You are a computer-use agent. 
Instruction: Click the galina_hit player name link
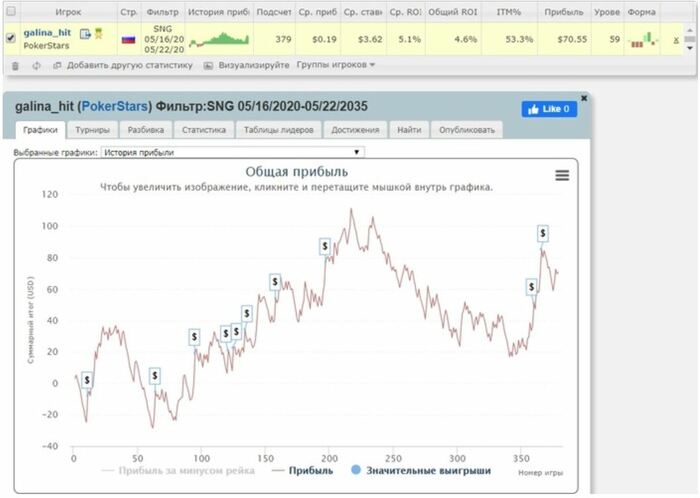(x=47, y=33)
